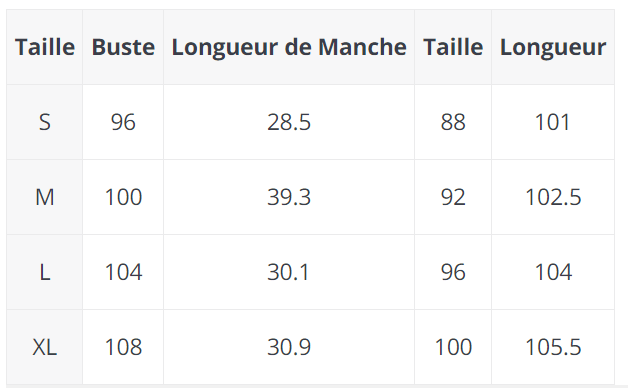Click the 30.1 sleeve length cell

(x=289, y=272)
